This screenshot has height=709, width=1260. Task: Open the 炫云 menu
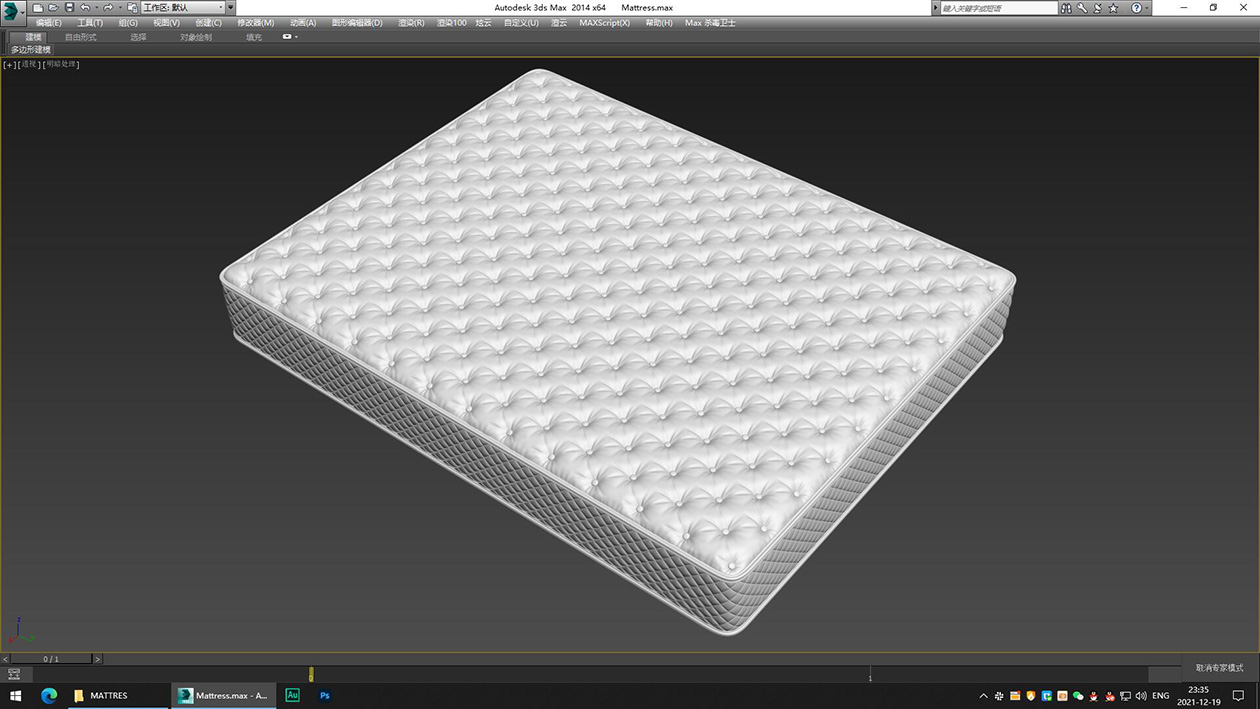click(484, 22)
